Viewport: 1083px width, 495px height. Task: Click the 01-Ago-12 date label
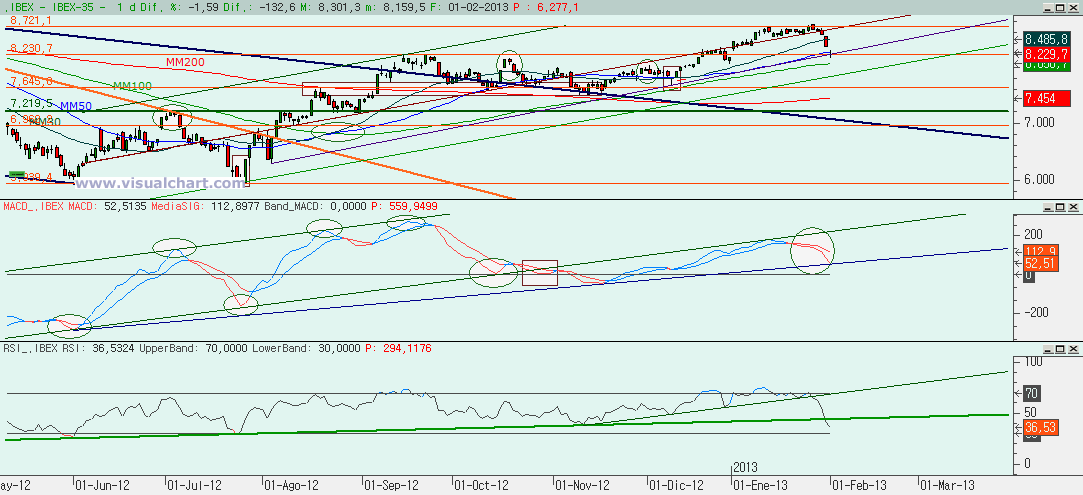[291, 485]
